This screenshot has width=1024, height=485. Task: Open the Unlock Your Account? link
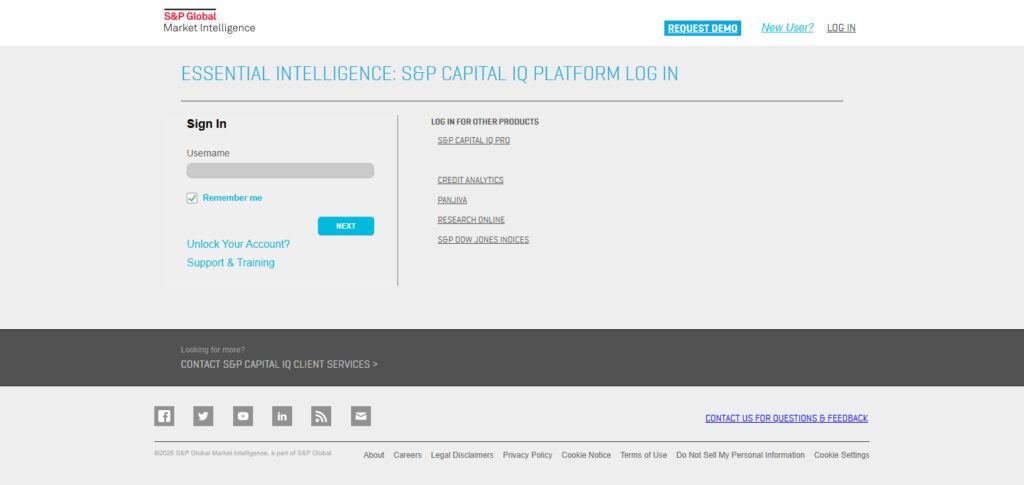(x=238, y=244)
